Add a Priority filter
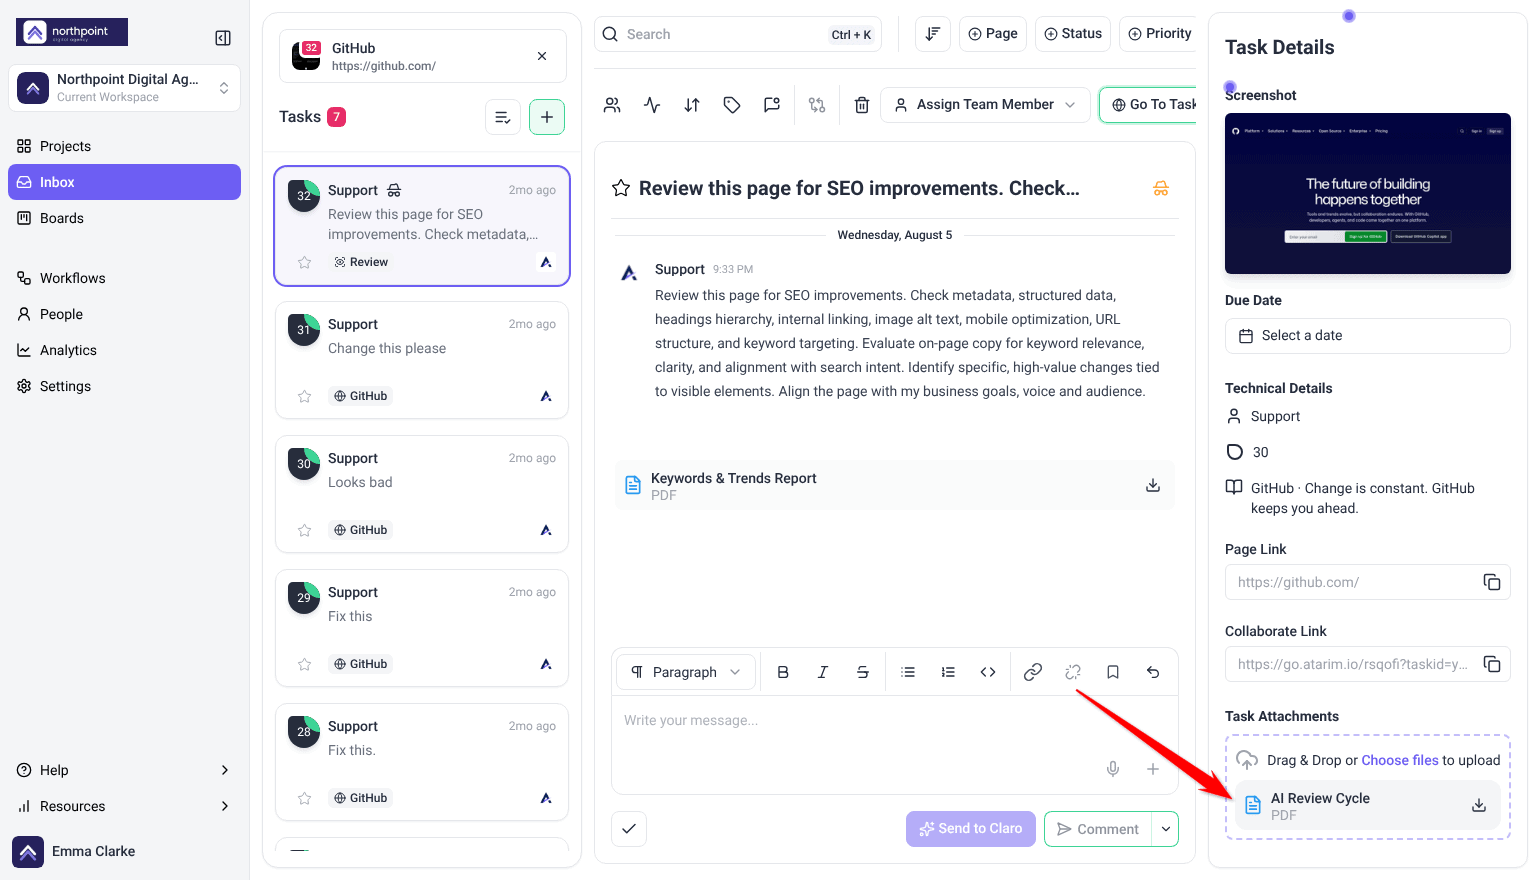The height and width of the screenshot is (880, 1540). [1160, 34]
